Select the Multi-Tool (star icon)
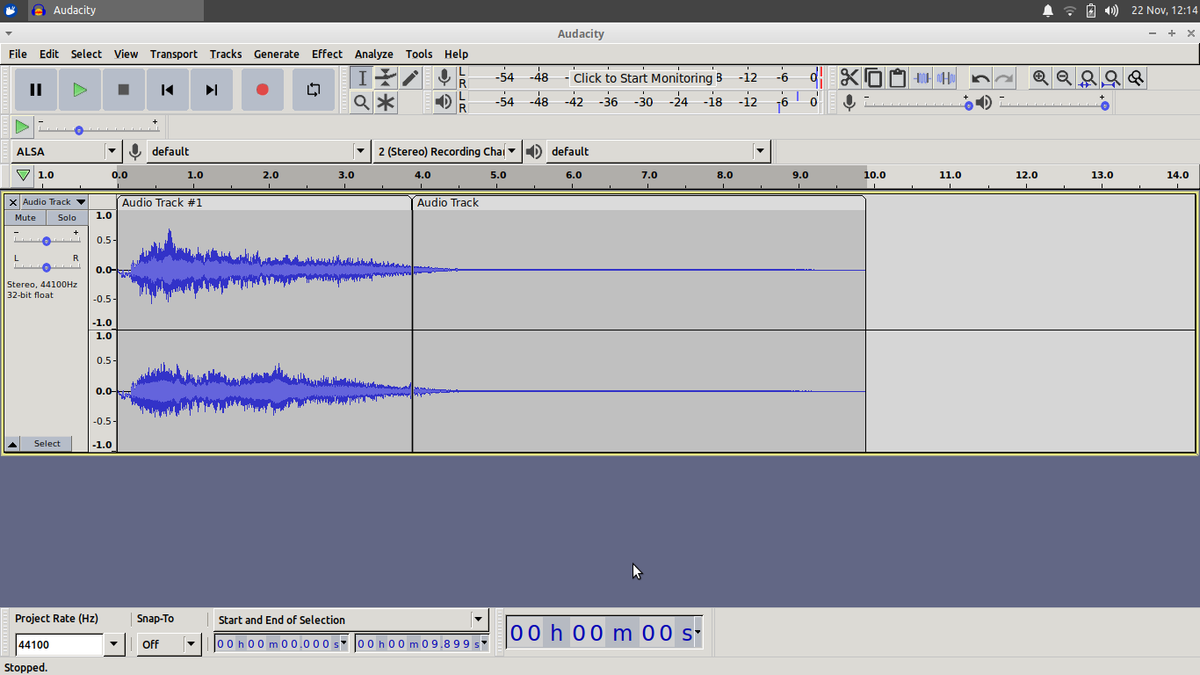1200x675 pixels. pos(385,102)
